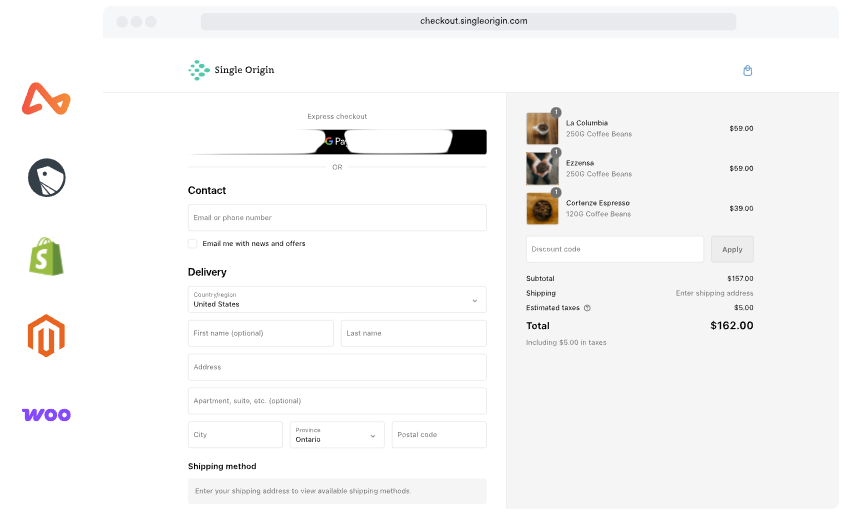The image size is (848, 515).
Task: Click the browser address bar
Action: (468, 21)
